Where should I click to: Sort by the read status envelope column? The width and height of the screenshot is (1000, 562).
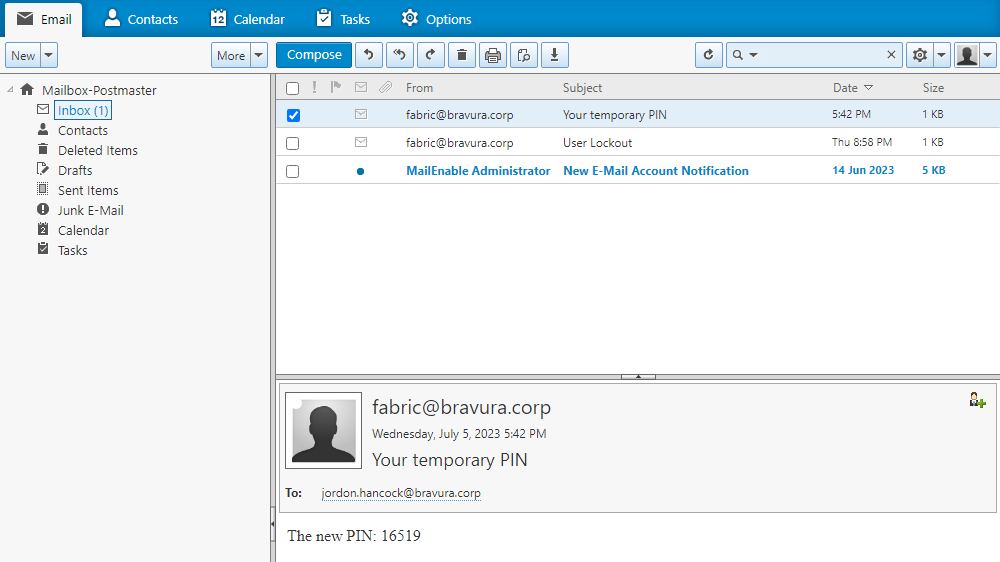(x=361, y=87)
